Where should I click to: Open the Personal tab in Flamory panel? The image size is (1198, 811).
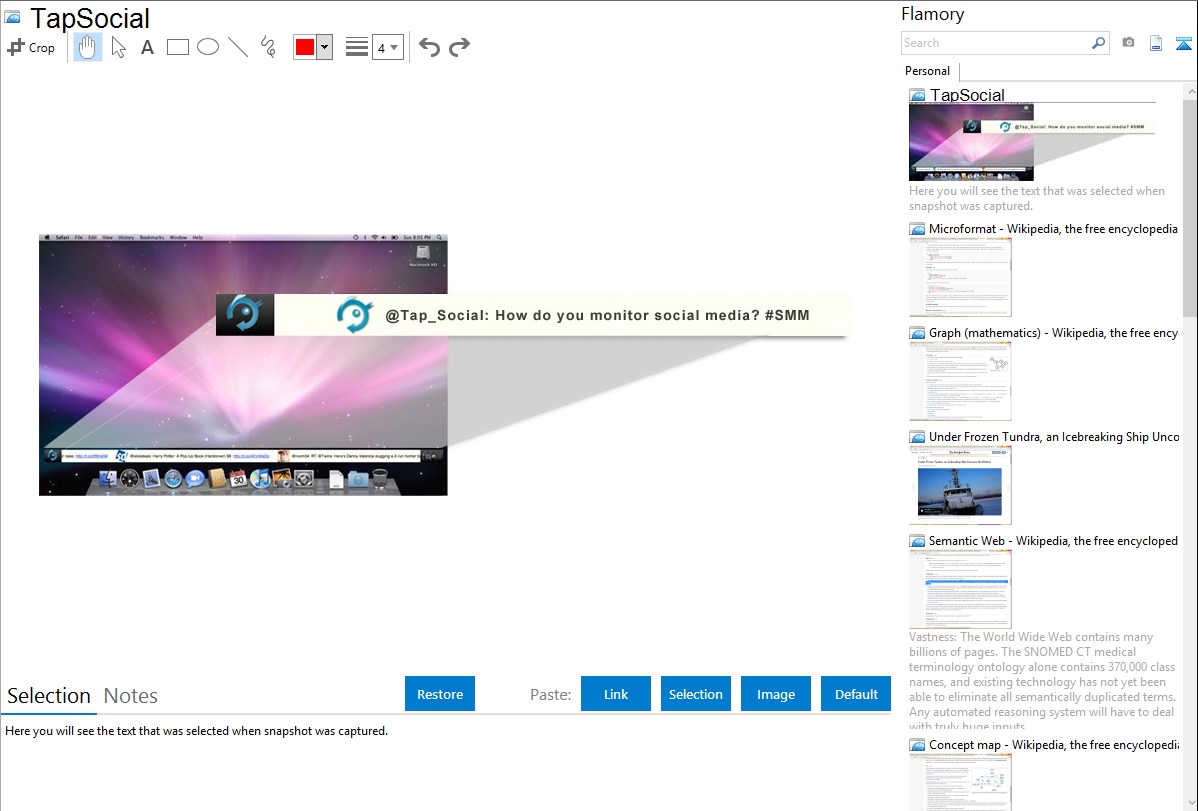coord(927,71)
